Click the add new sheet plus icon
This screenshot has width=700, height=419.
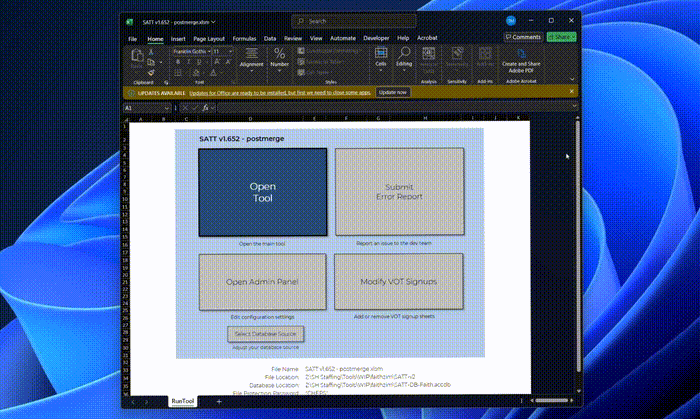click(219, 401)
